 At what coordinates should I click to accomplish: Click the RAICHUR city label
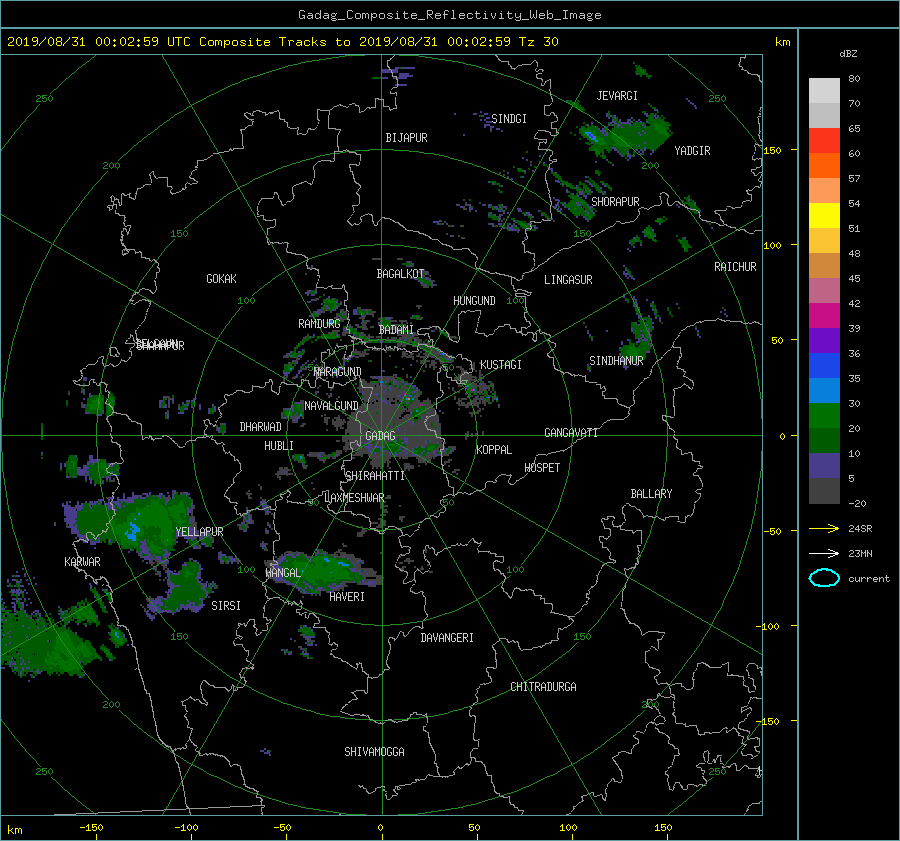(735, 267)
